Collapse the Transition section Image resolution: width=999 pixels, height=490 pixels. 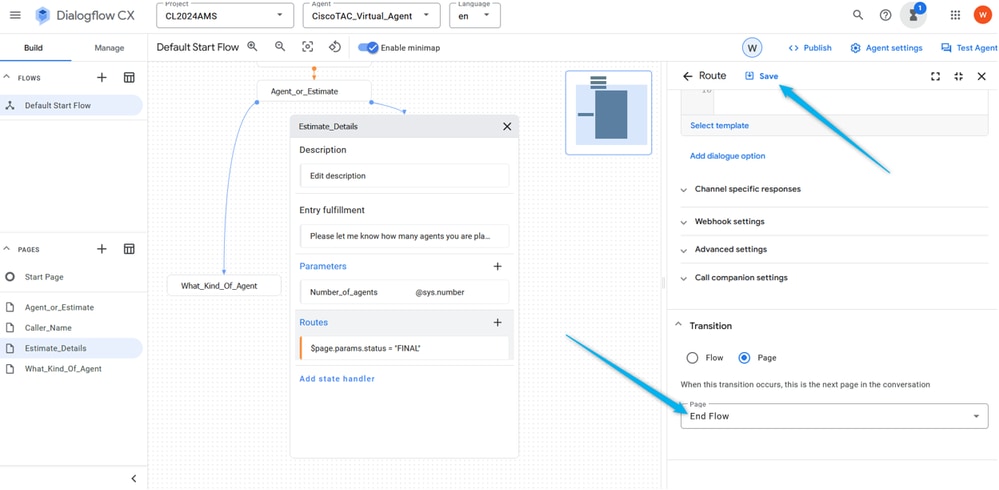pos(679,326)
